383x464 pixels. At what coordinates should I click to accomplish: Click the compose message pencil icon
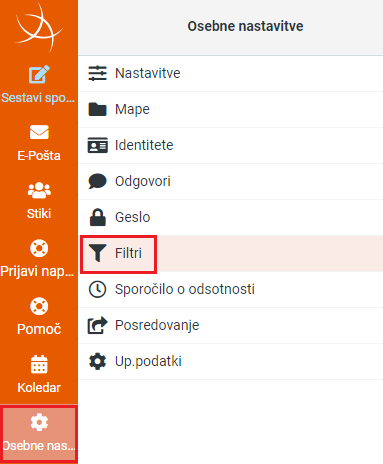click(39, 74)
